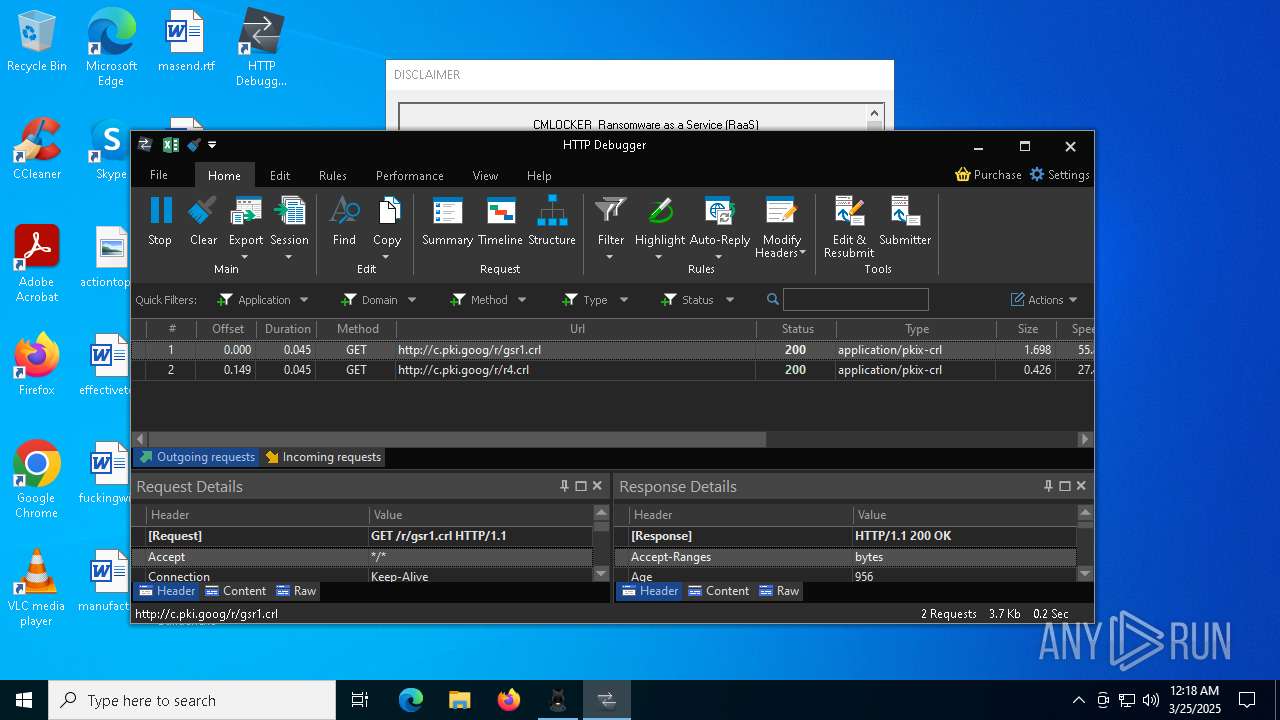This screenshot has height=720, width=1280.
Task: Open Microsoft Edge from the taskbar
Action: coord(411,700)
